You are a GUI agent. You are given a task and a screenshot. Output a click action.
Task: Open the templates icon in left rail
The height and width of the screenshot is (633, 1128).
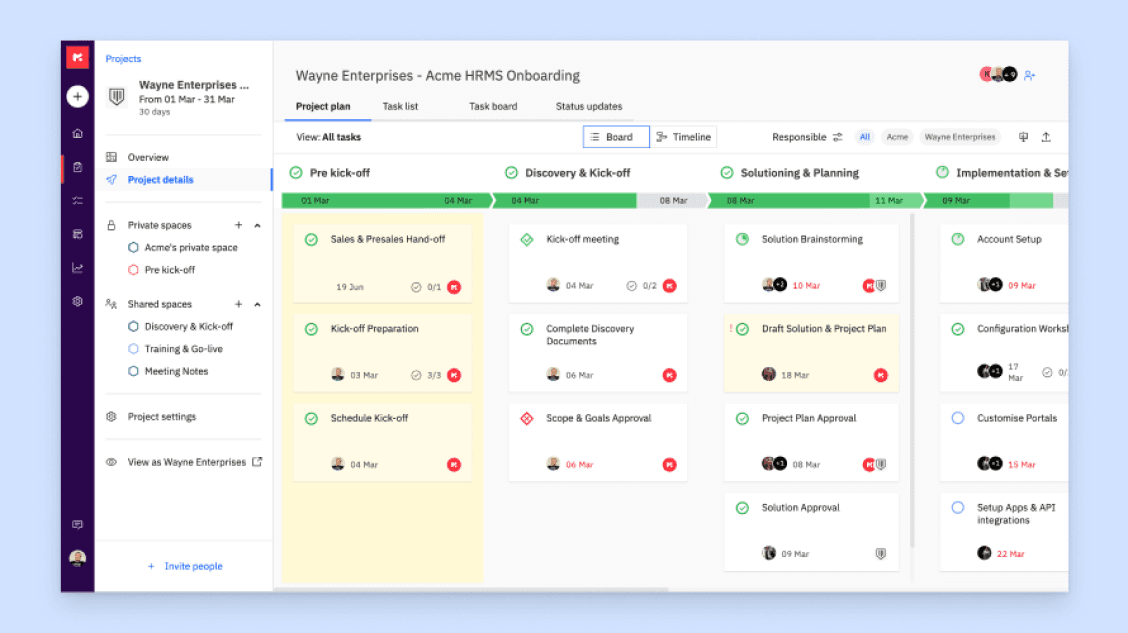[x=77, y=234]
